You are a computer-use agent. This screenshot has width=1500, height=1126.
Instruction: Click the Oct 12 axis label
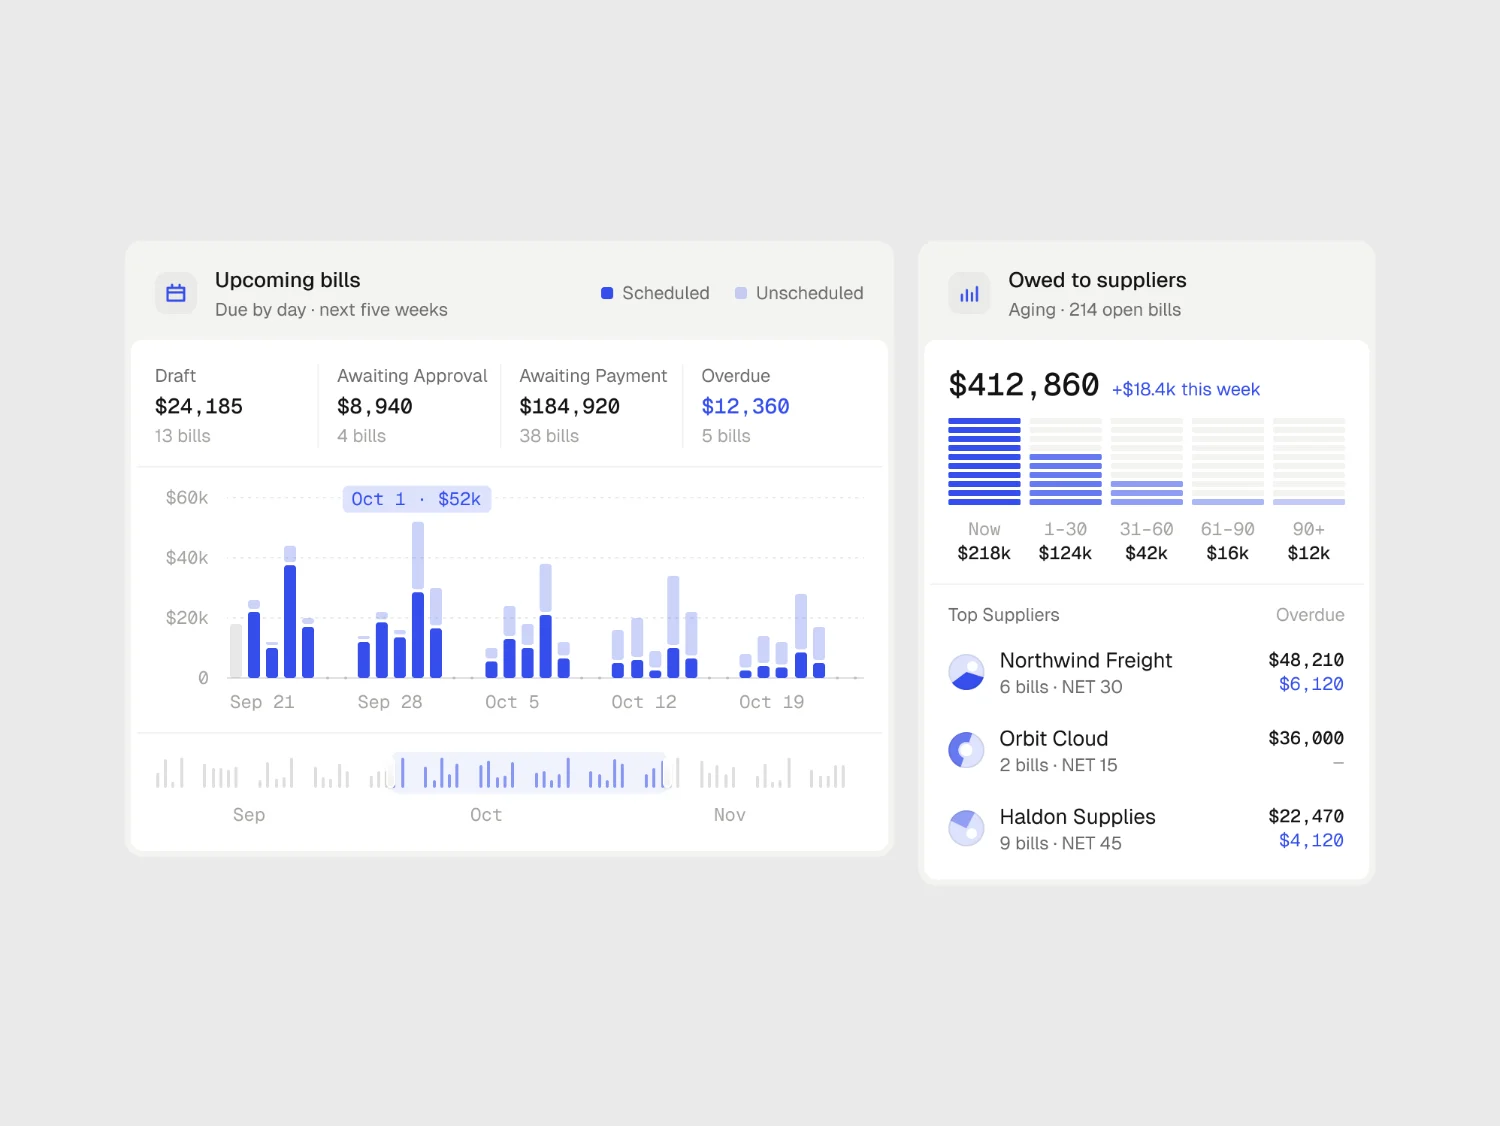(x=644, y=702)
